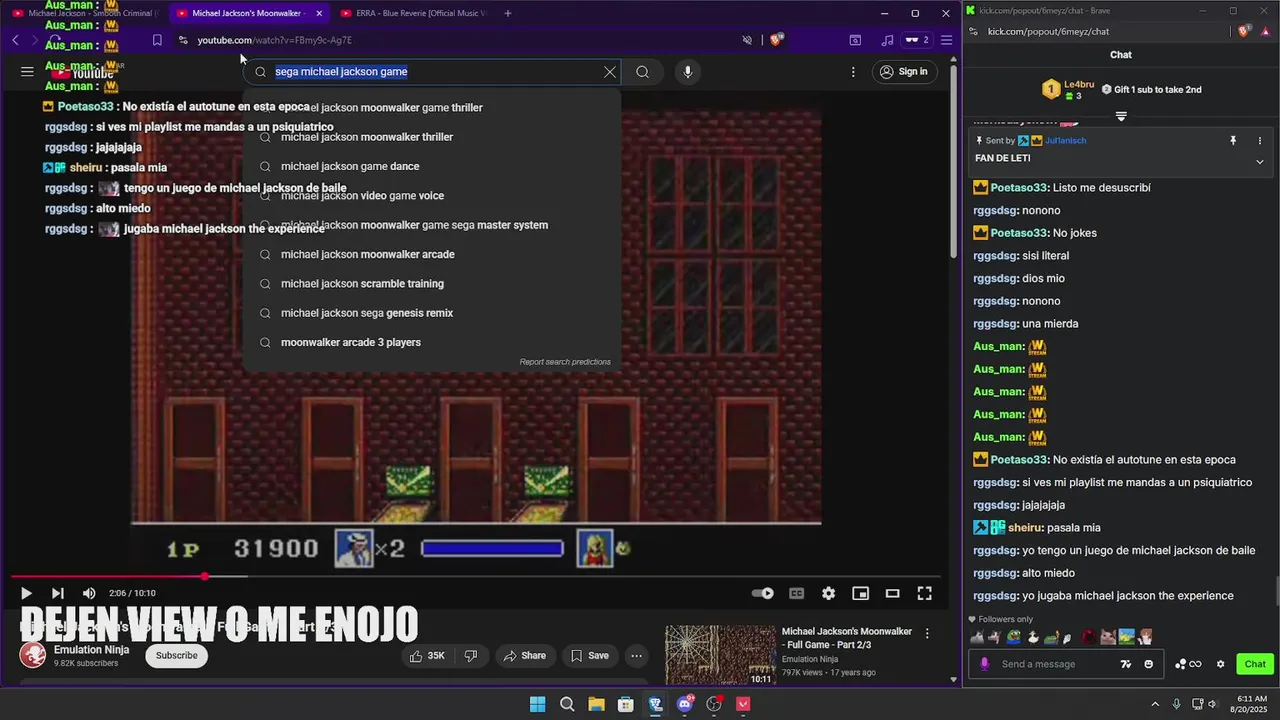The width and height of the screenshot is (1280, 720).
Task: Open a new browser tab
Action: click(x=508, y=13)
